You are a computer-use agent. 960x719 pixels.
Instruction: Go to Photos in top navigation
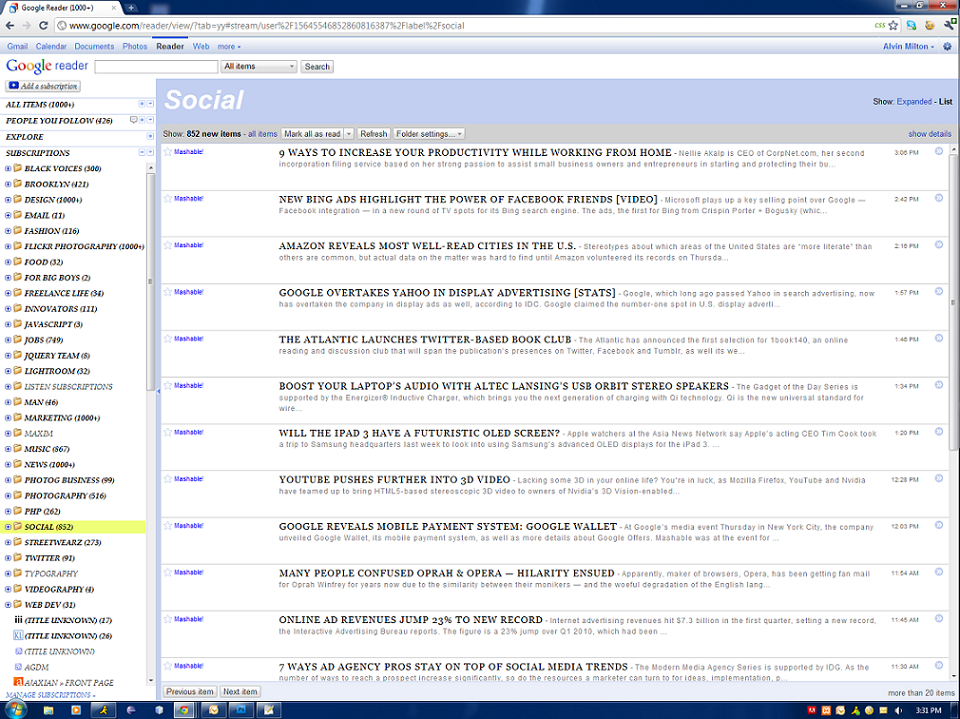click(135, 47)
